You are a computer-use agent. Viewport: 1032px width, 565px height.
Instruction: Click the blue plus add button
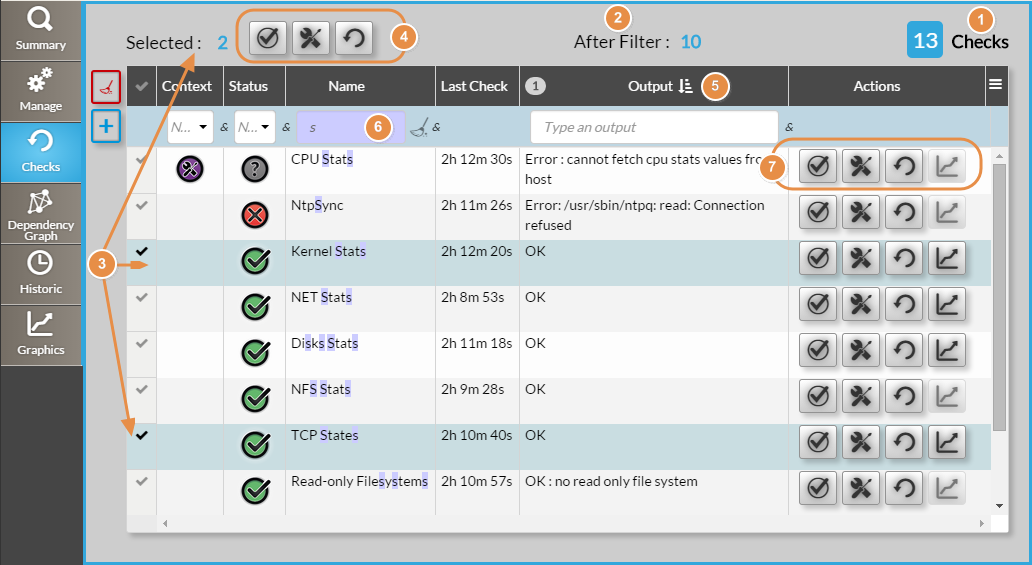[x=105, y=127]
